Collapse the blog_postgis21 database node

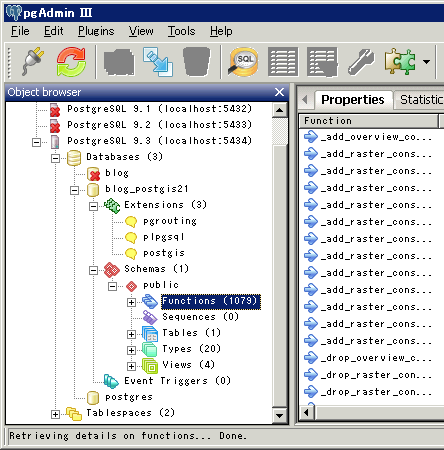(x=74, y=190)
